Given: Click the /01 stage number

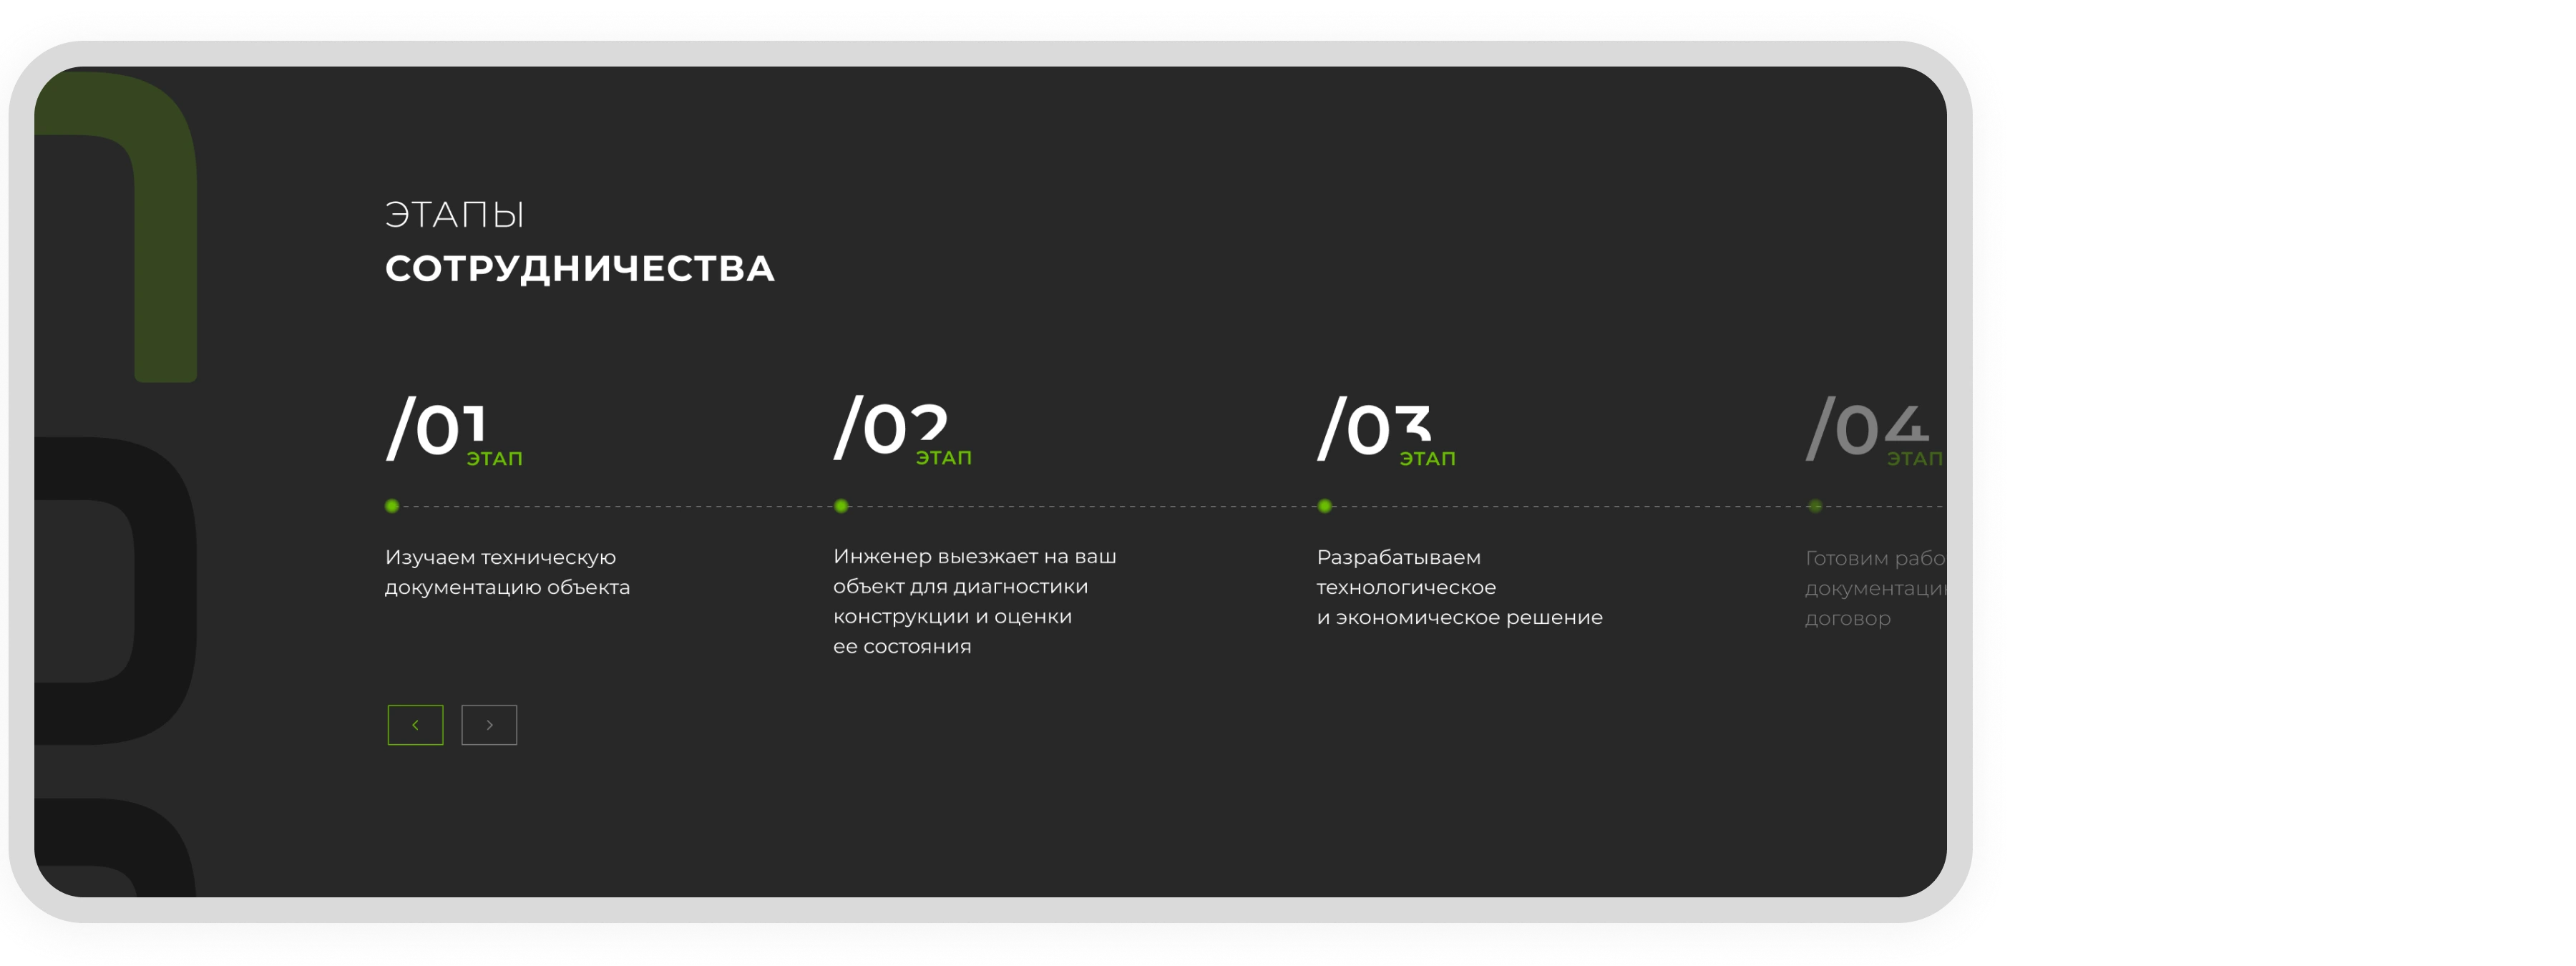Looking at the screenshot, I should point(436,428).
